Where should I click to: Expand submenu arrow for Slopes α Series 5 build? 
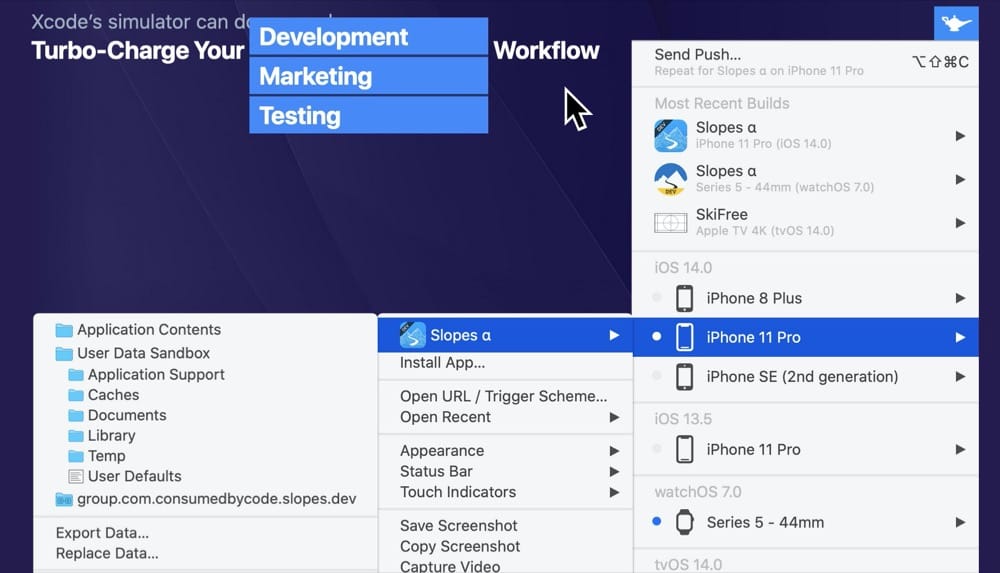click(960, 179)
